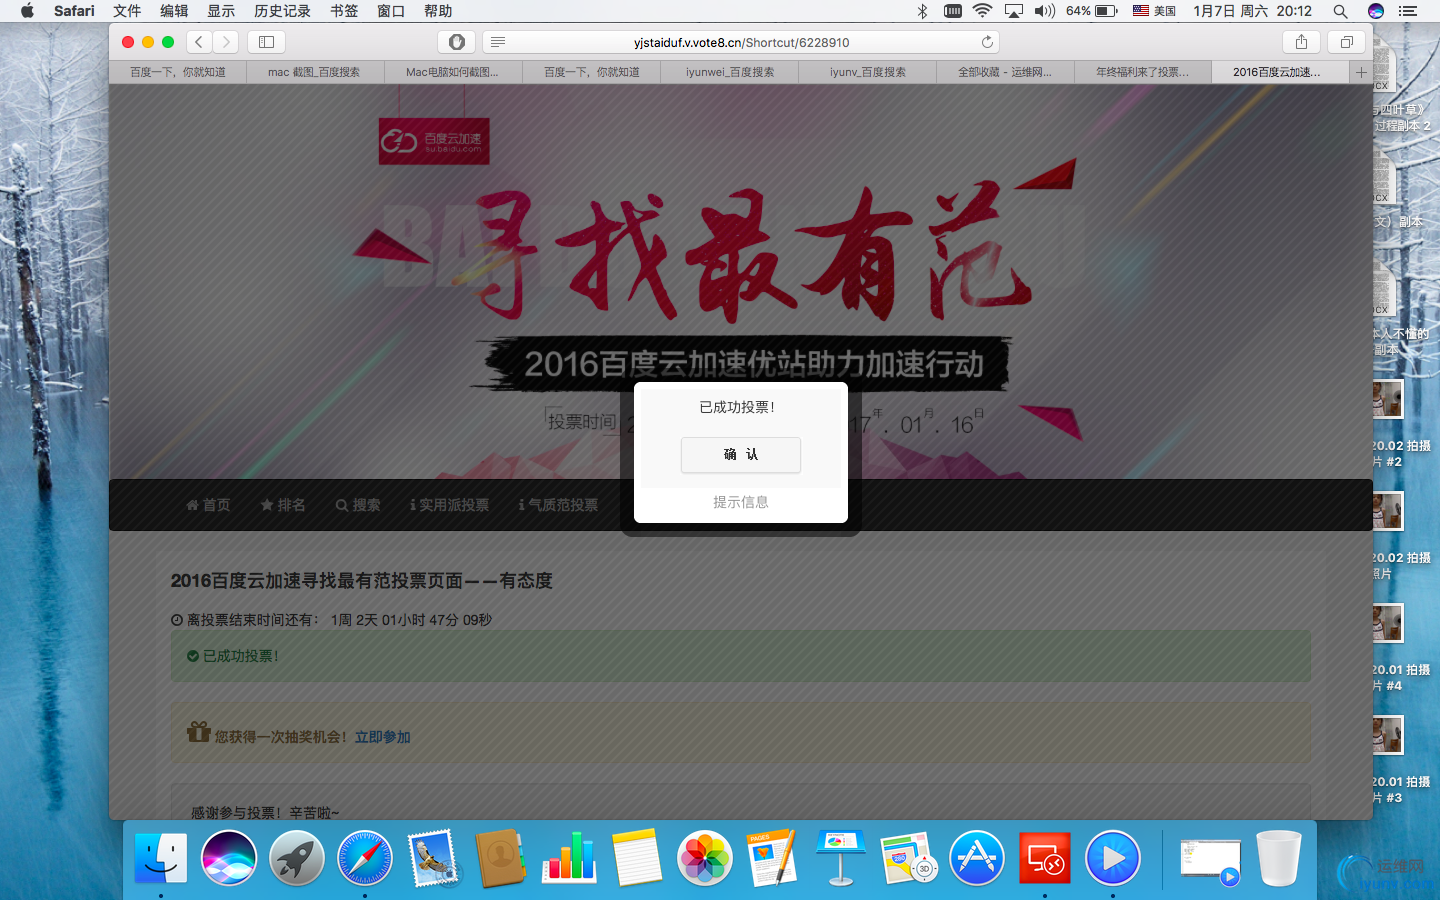Switch to the iyunv_百度搜索 tab
Screen dimensions: 1440x900
[x=867, y=72]
